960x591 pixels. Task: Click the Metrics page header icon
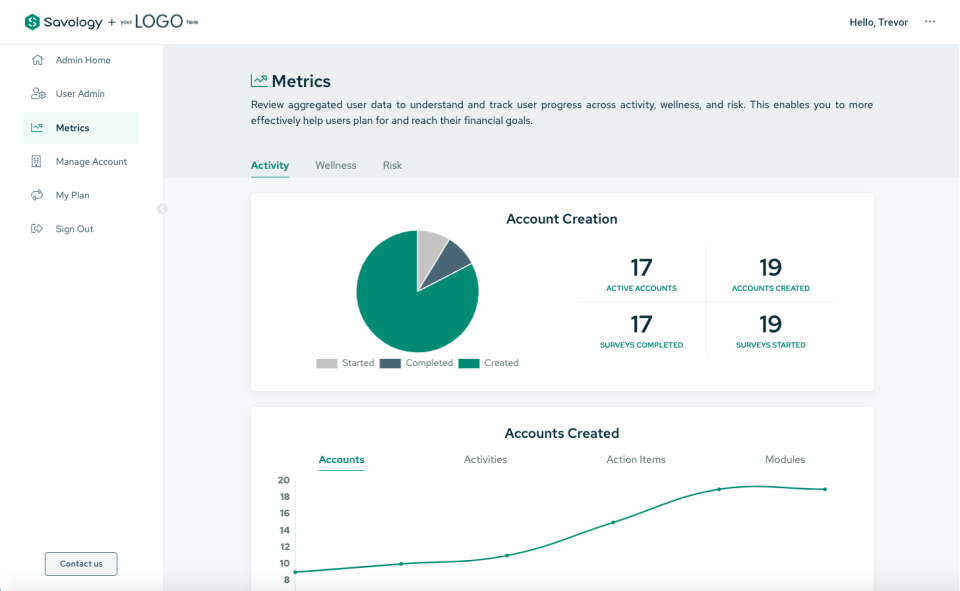tap(258, 79)
